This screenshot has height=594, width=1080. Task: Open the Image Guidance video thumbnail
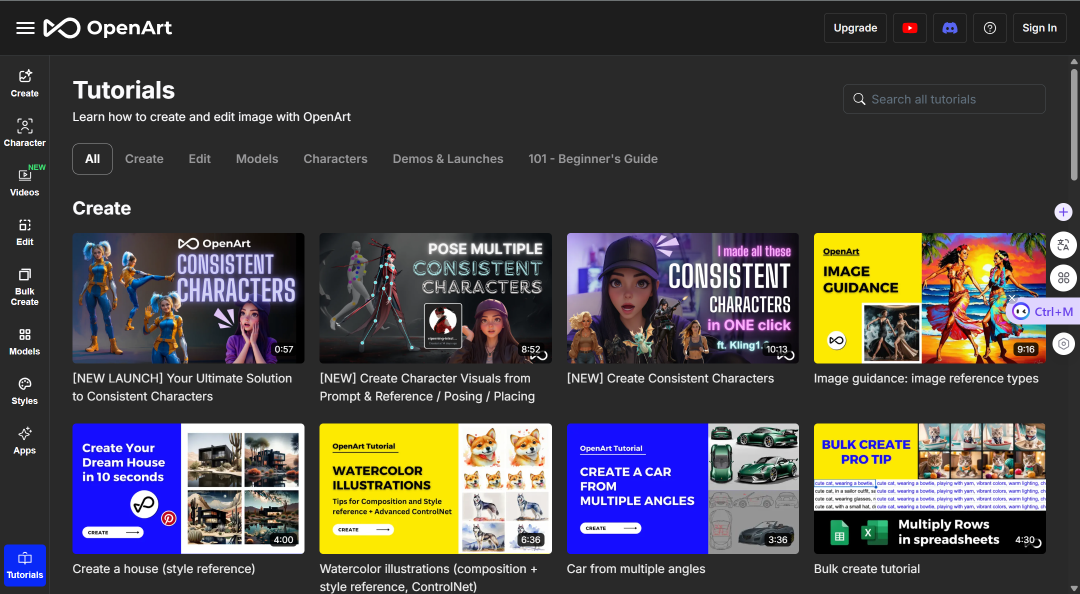click(x=930, y=298)
